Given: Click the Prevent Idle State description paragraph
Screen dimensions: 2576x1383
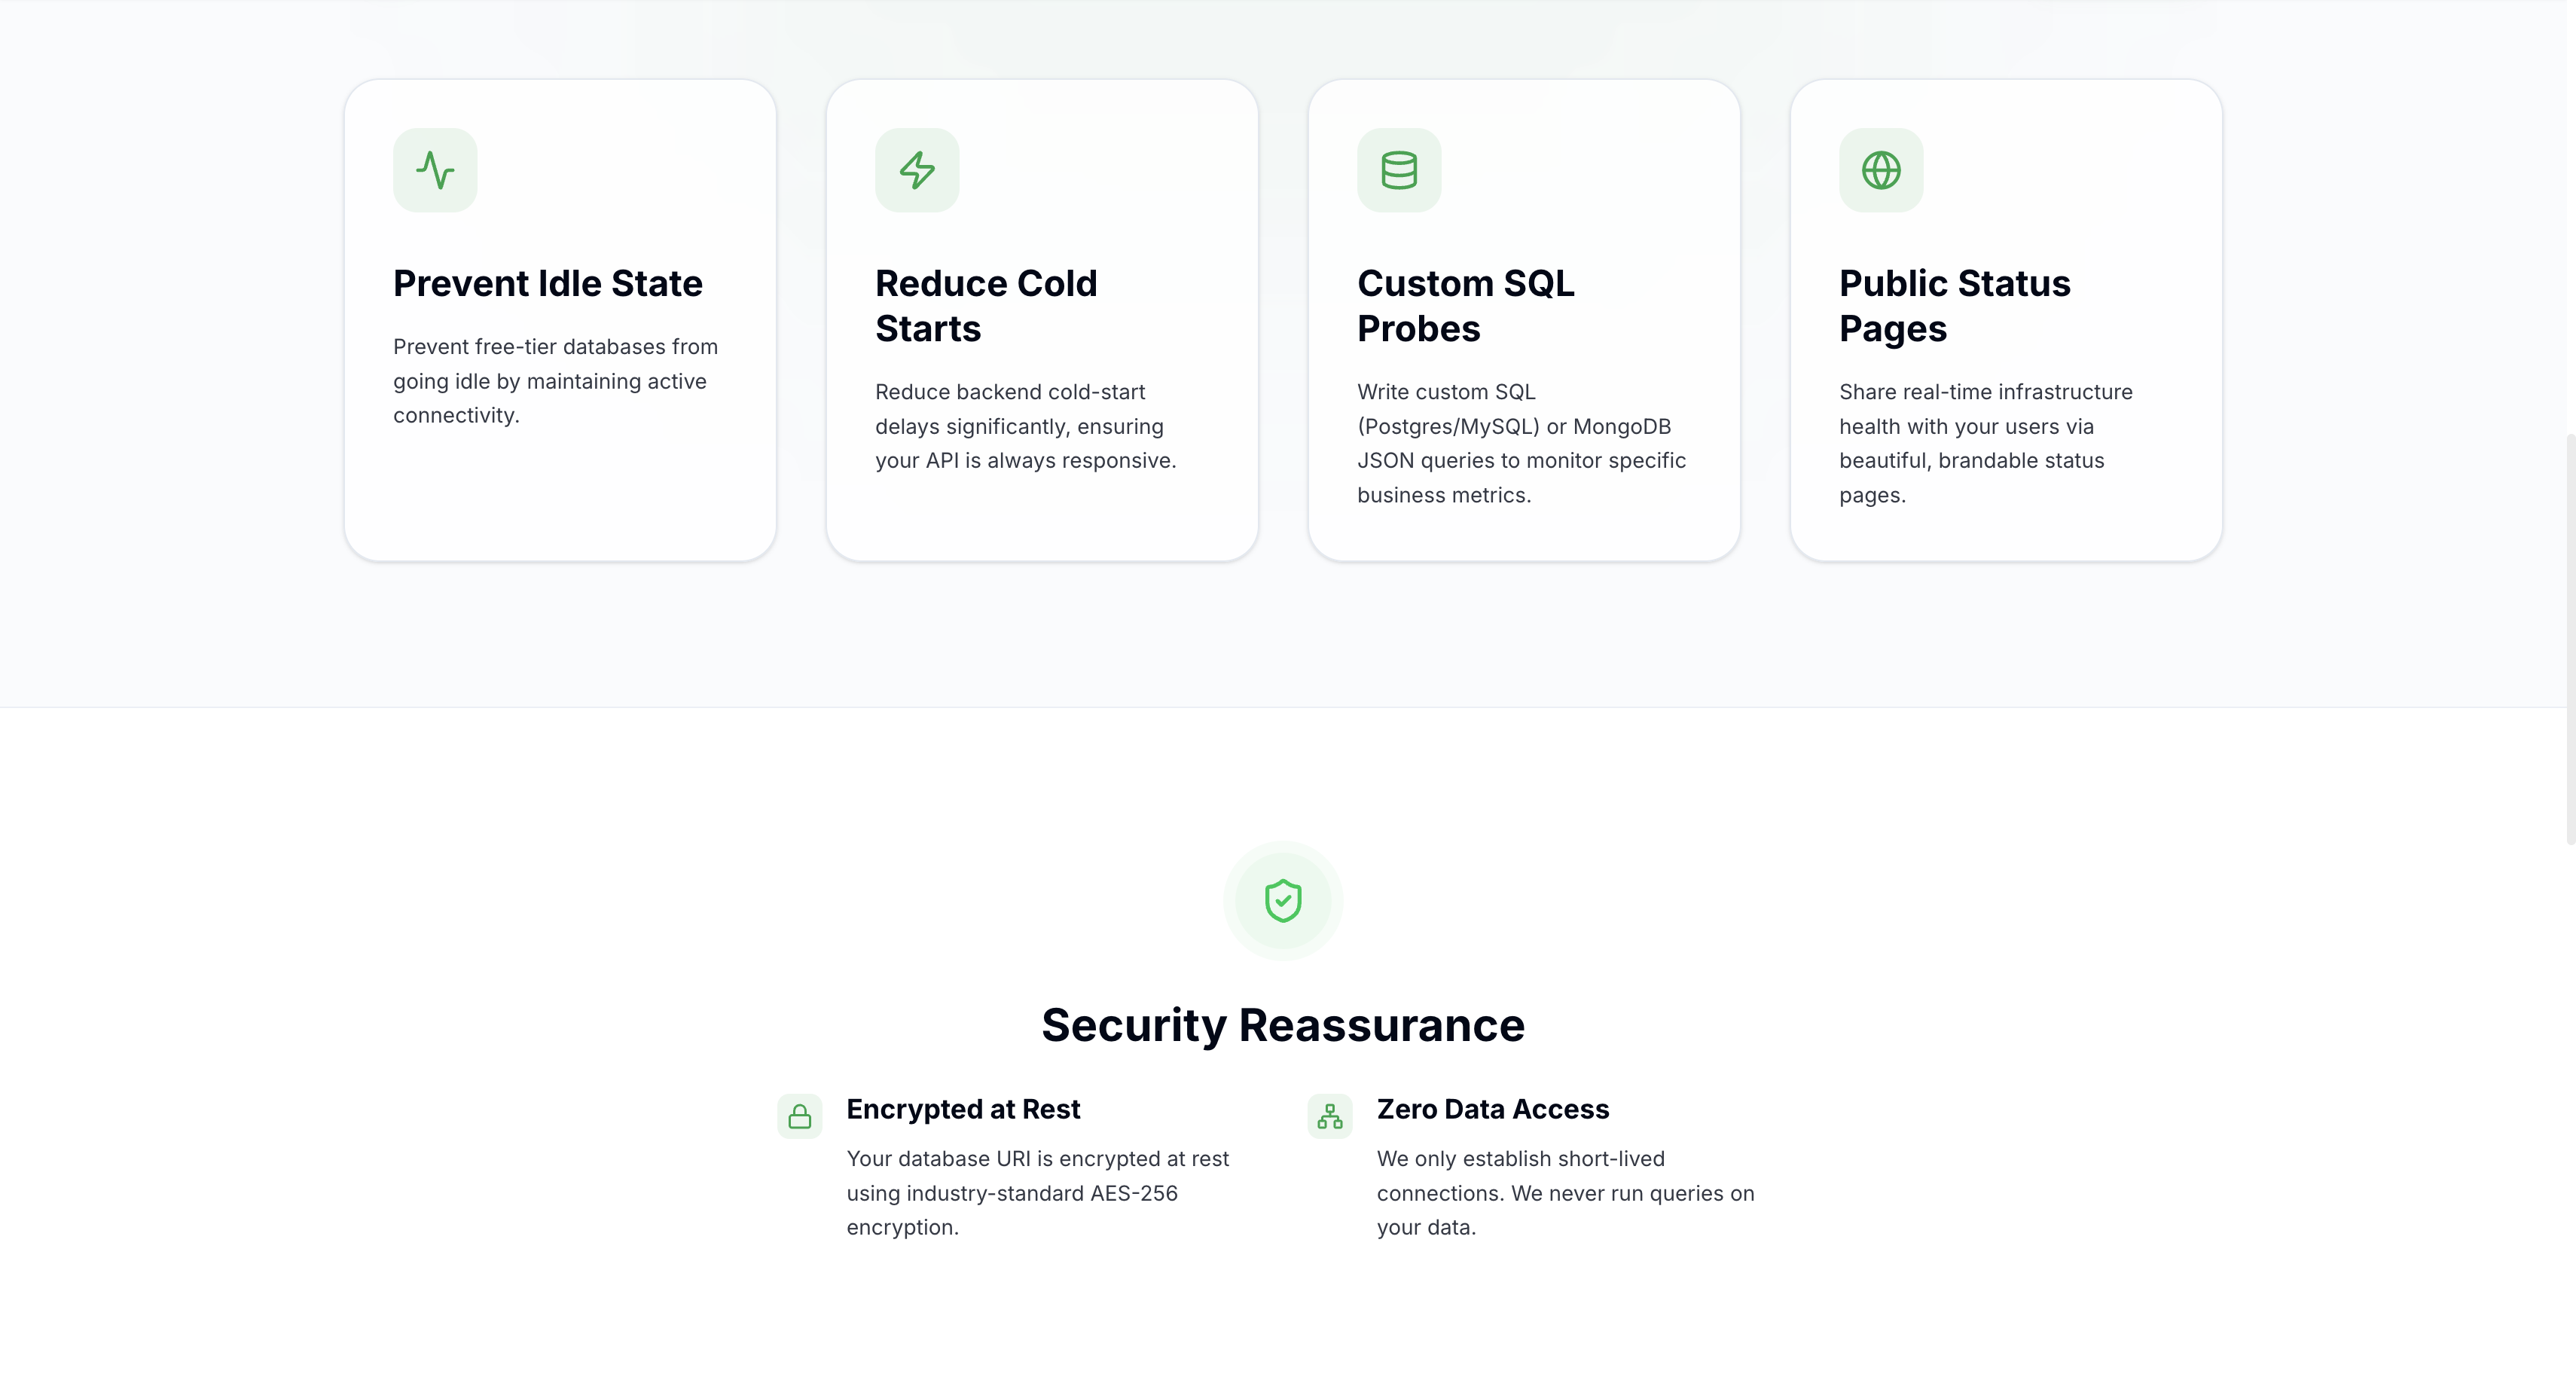Looking at the screenshot, I should pos(555,380).
